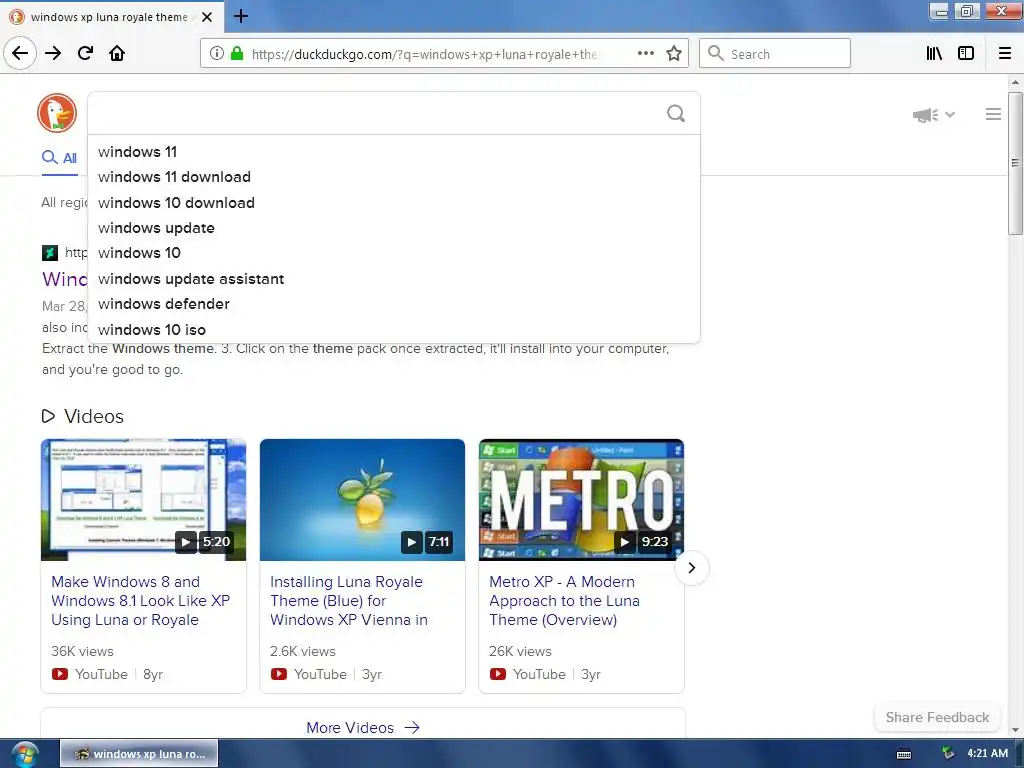Bookmark this page with the star icon

point(674,54)
